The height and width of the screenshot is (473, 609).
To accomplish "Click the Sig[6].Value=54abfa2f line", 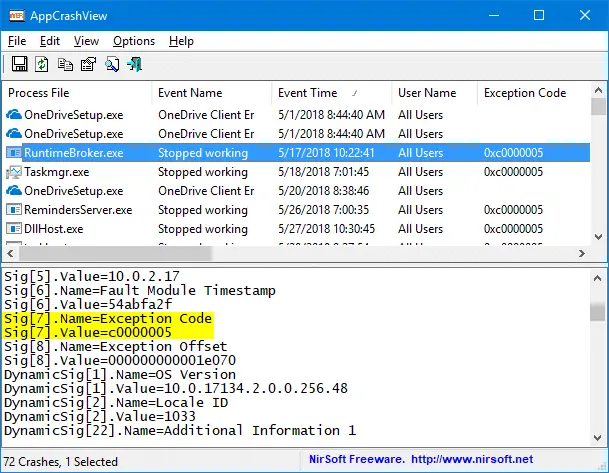I will (x=88, y=304).
